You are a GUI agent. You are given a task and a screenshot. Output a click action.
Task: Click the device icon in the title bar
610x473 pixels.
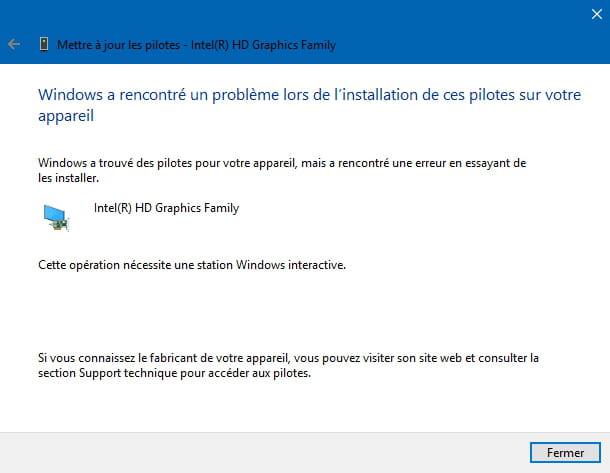pyautogui.click(x=44, y=44)
